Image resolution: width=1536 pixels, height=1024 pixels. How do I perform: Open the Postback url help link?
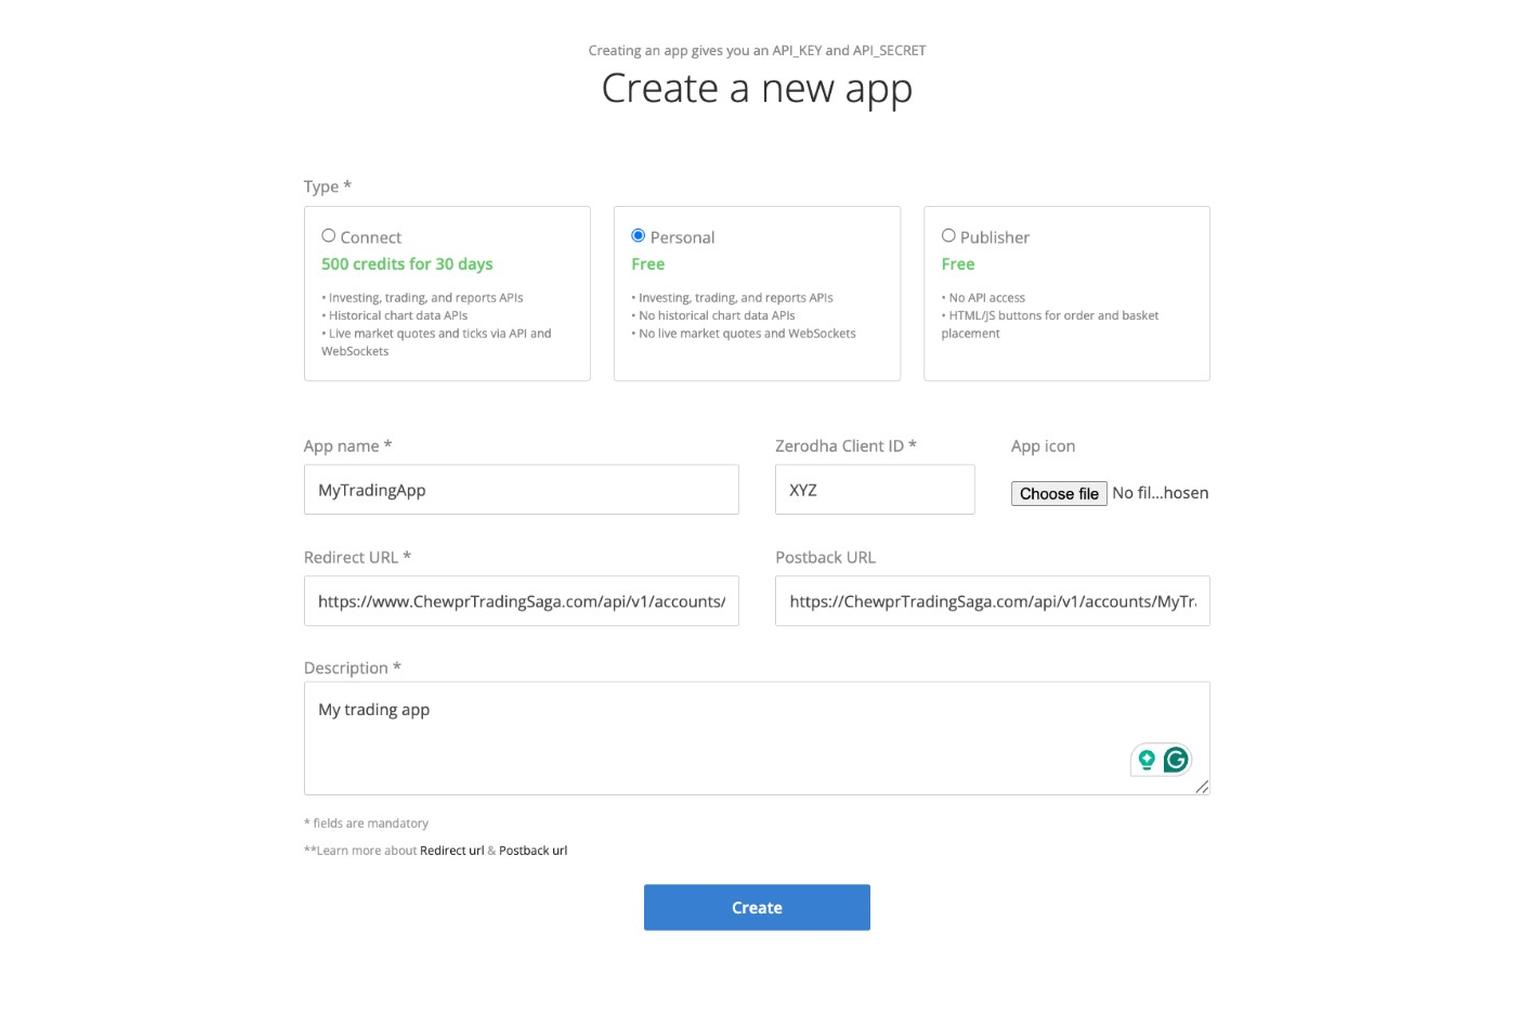click(533, 850)
